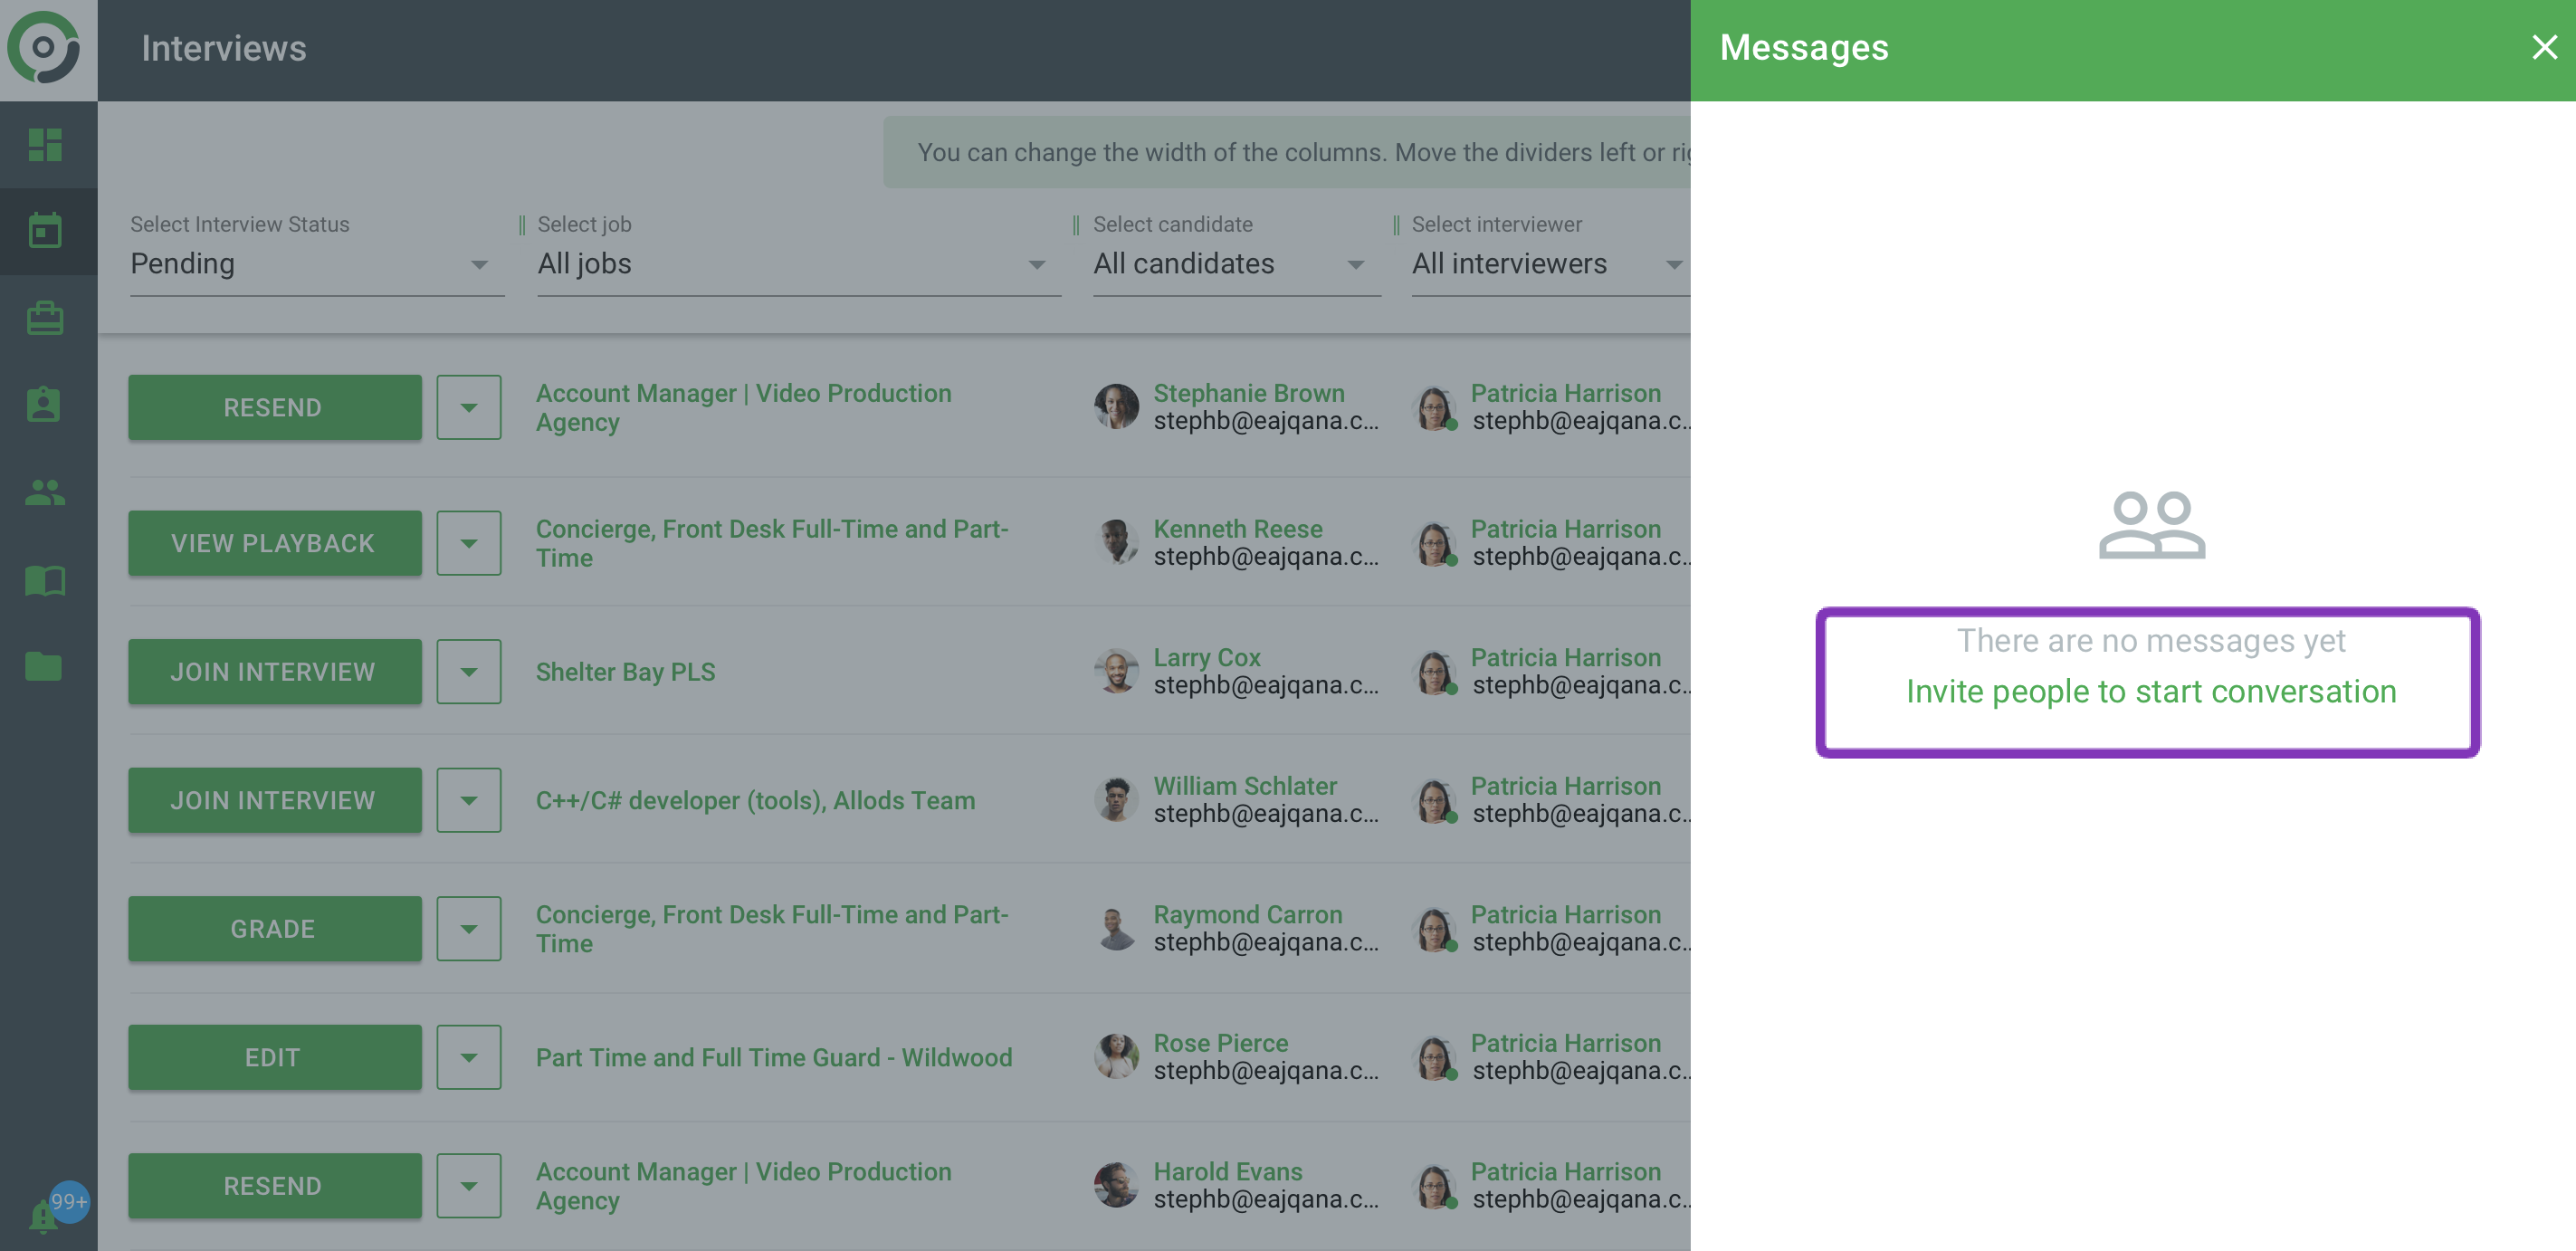Close the Messages panel
Screen dimensions: 2576x1251
click(x=2544, y=47)
